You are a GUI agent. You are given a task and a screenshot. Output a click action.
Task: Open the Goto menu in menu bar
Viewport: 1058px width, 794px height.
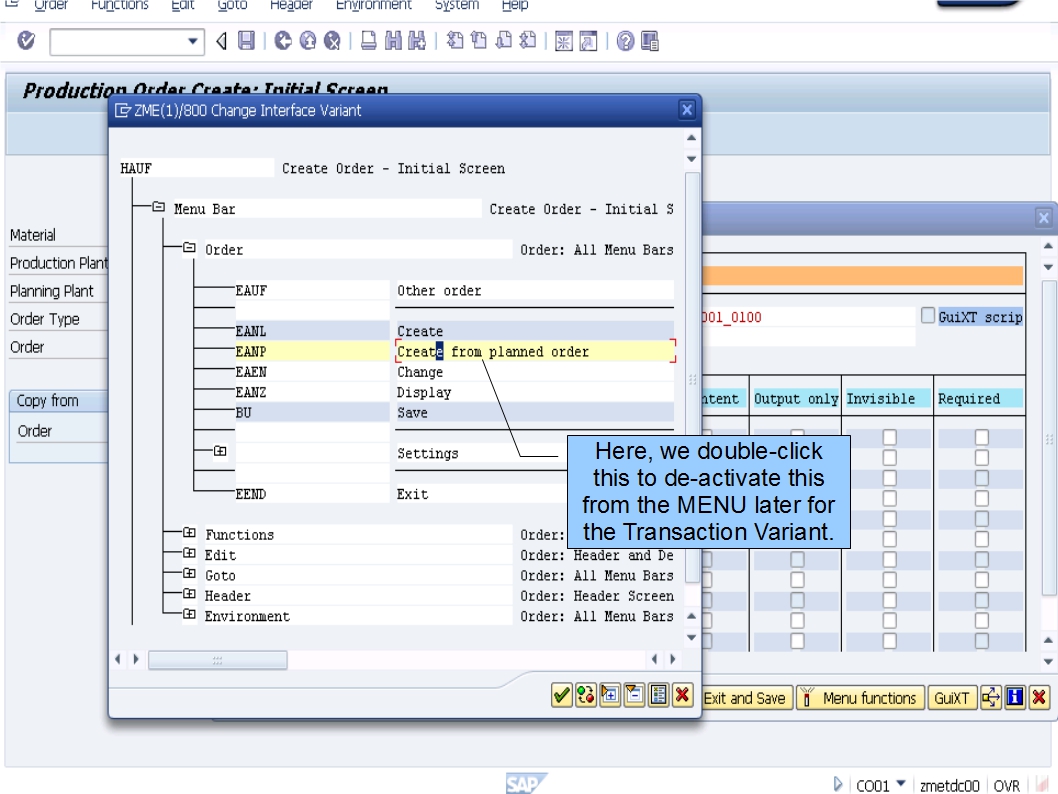[232, 5]
